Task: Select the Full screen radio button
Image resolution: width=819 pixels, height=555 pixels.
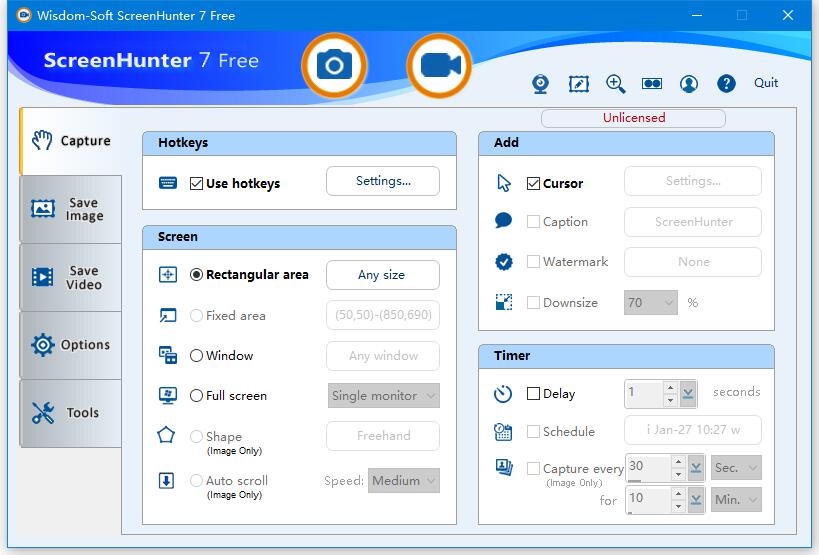Action: click(196, 396)
